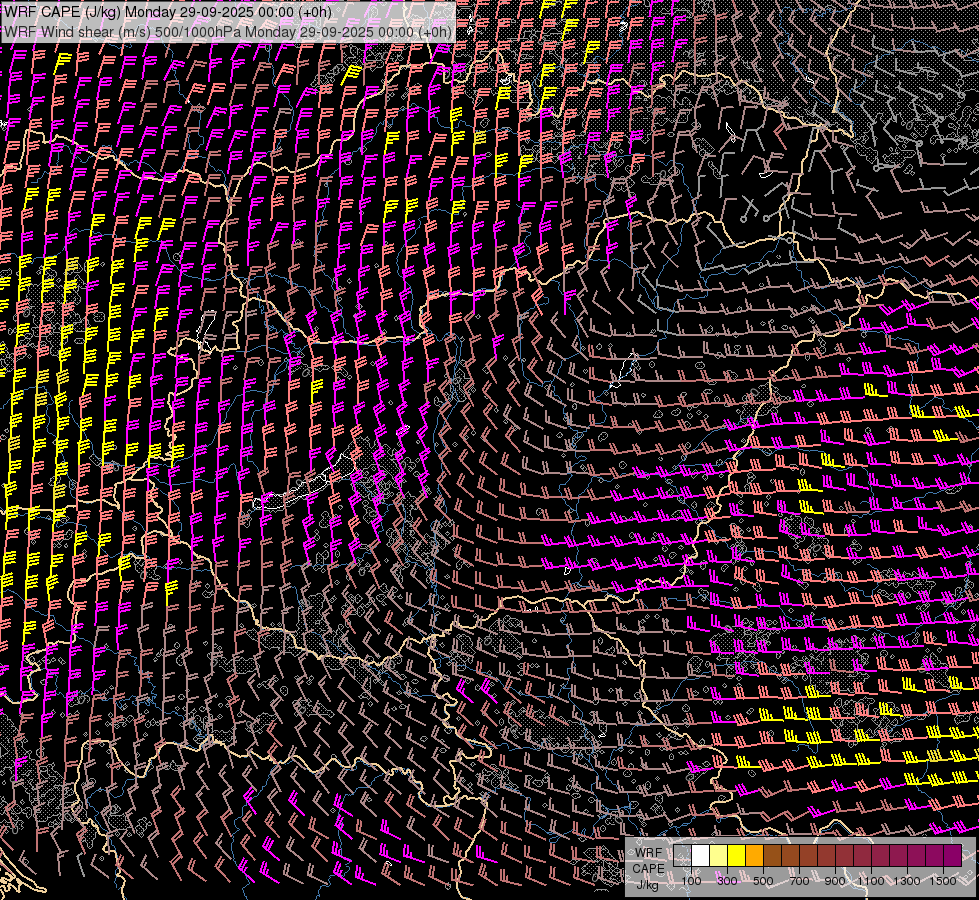Click the CAPE word in the legend
Image resolution: width=979 pixels, height=900 pixels.
[648, 869]
